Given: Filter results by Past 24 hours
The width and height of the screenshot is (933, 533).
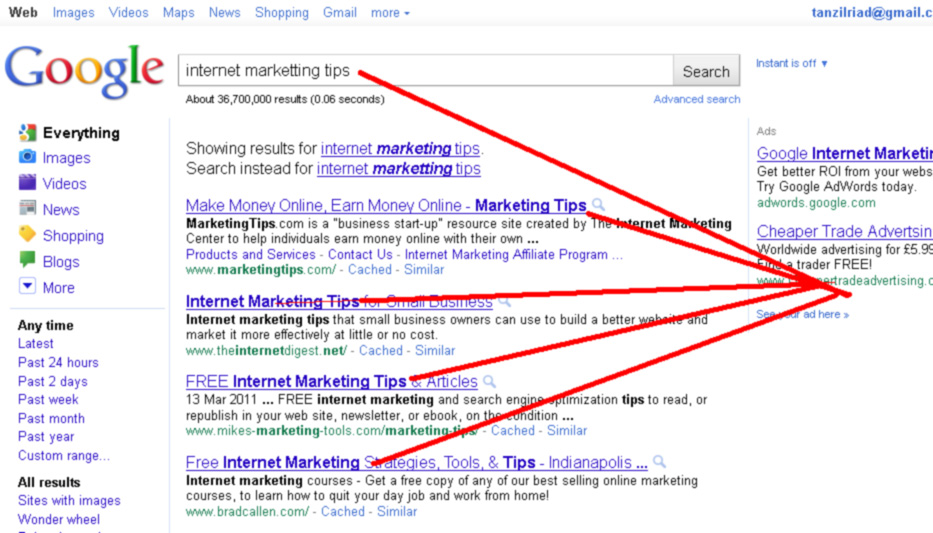Looking at the screenshot, I should point(58,362).
